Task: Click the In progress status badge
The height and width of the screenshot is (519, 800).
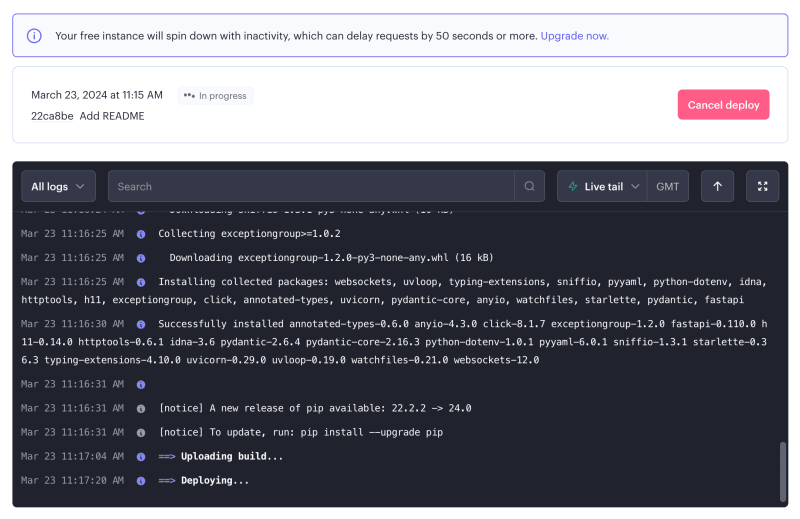Action: point(215,95)
